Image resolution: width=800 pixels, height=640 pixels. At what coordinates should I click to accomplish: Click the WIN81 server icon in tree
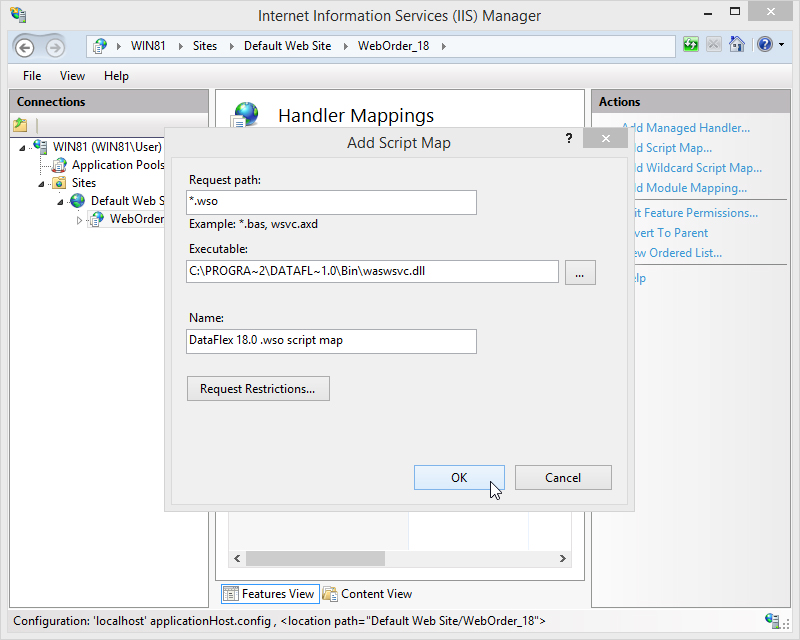(40, 146)
